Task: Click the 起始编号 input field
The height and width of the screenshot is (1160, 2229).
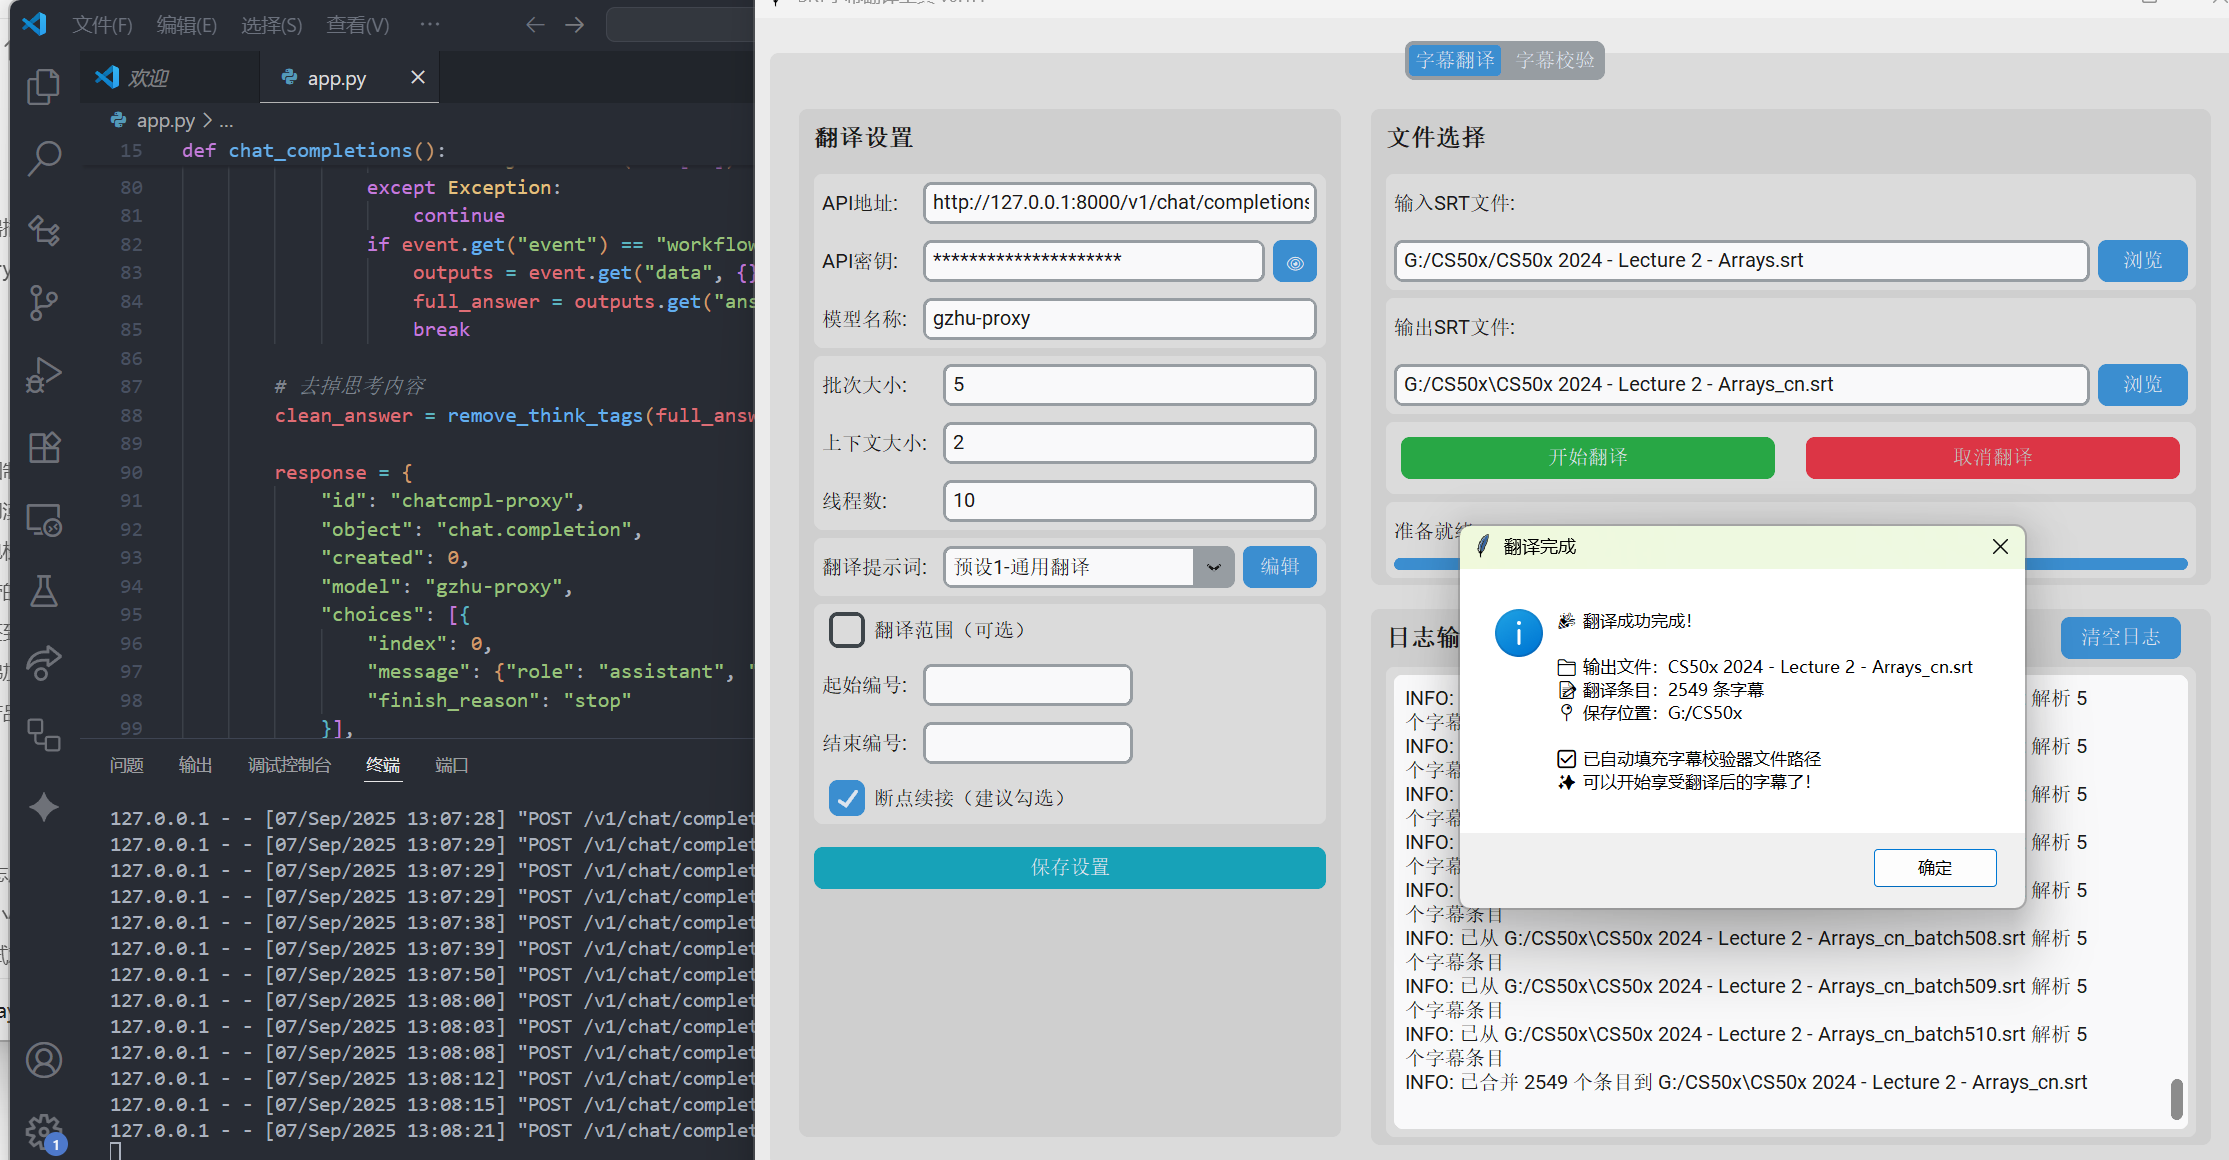Action: (1027, 685)
